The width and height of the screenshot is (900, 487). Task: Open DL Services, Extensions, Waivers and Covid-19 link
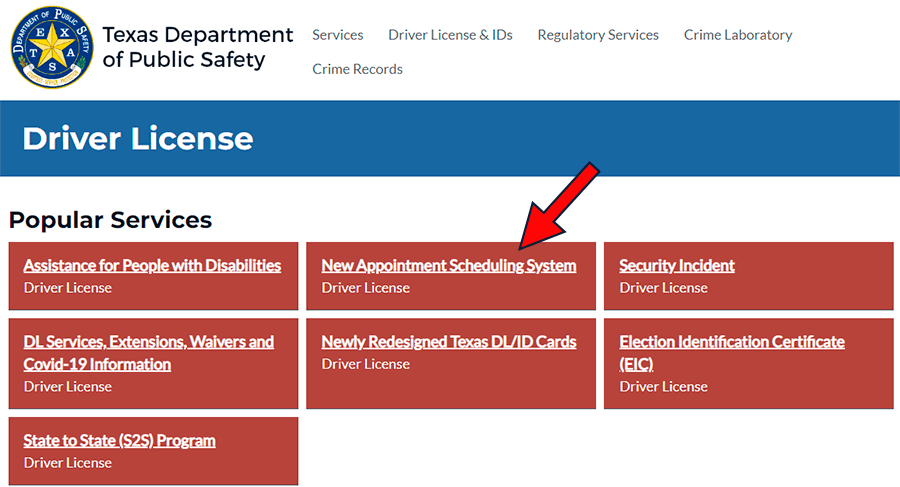click(x=149, y=353)
